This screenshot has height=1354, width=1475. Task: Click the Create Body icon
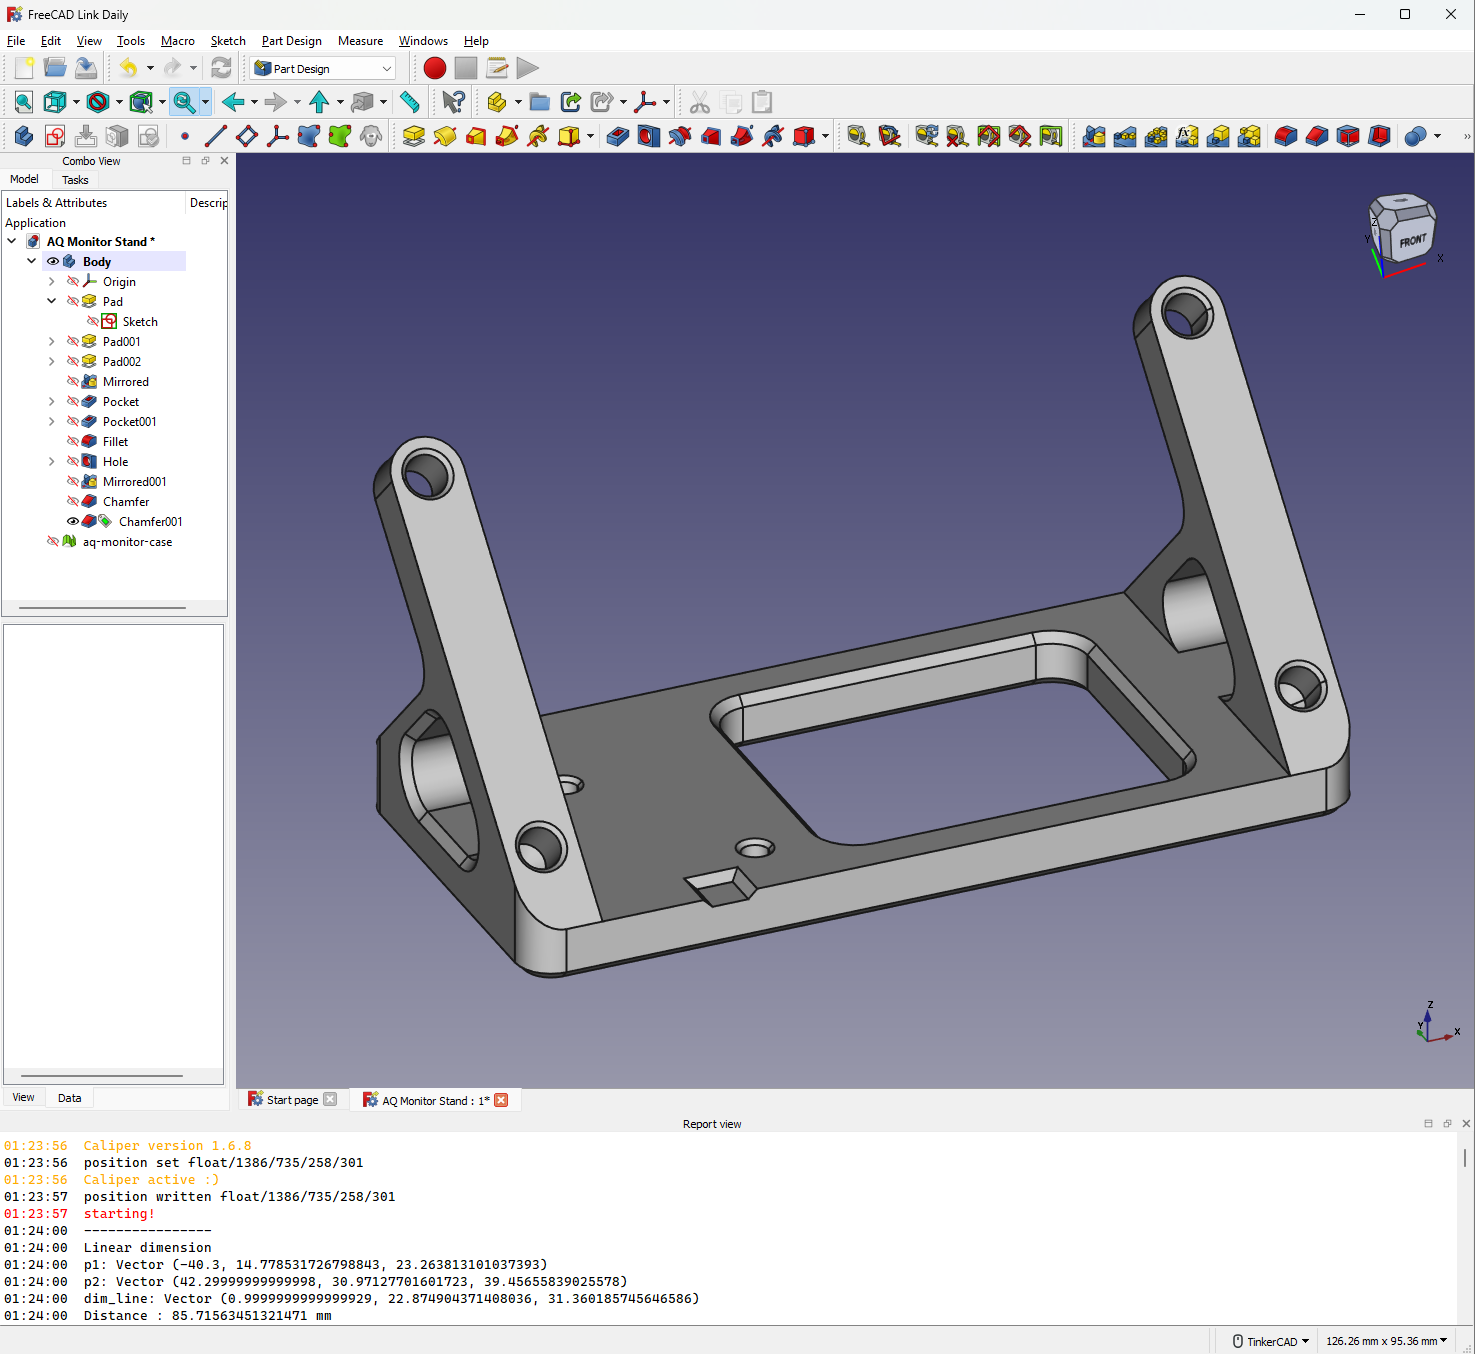tap(23, 136)
